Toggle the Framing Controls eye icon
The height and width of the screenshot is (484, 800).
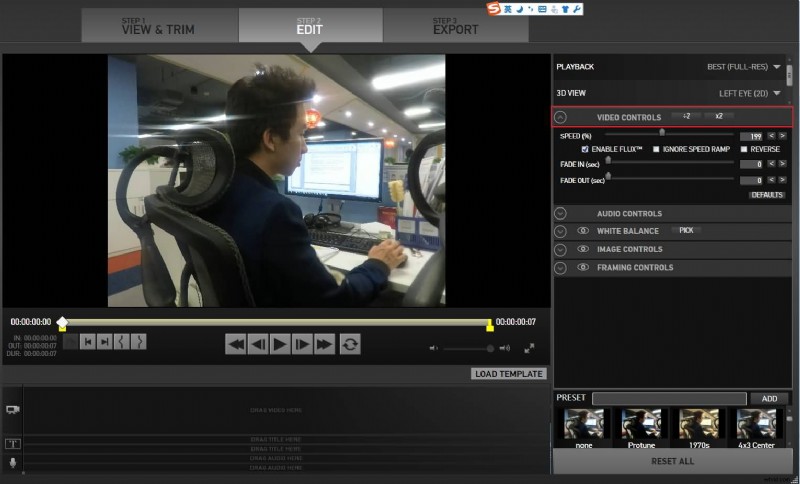click(583, 267)
